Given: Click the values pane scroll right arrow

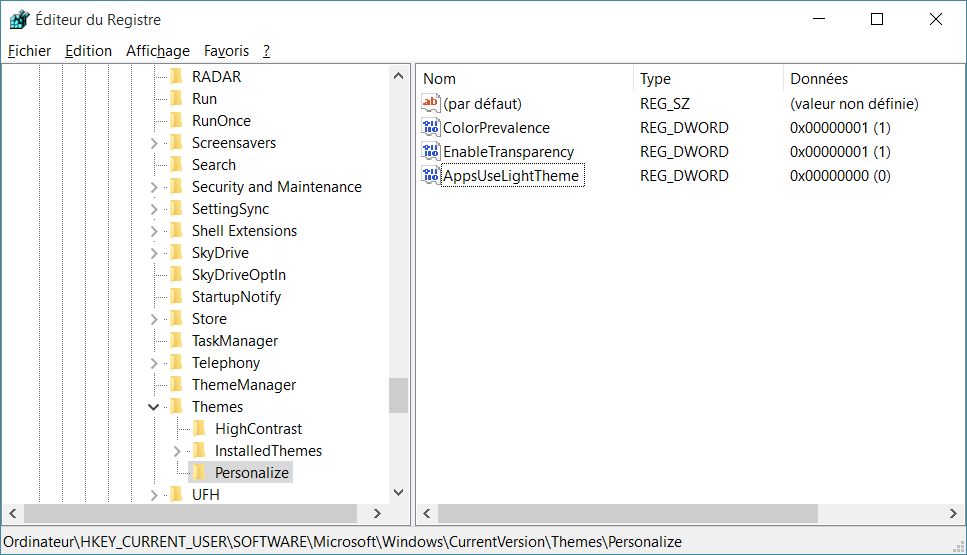Looking at the screenshot, I should (953, 513).
